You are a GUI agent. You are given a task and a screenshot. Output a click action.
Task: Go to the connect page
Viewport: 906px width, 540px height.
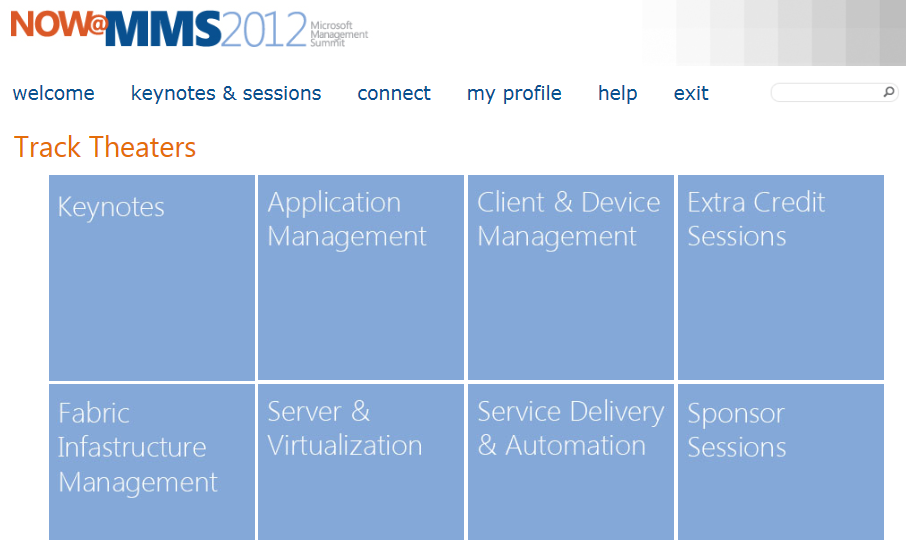coord(394,93)
